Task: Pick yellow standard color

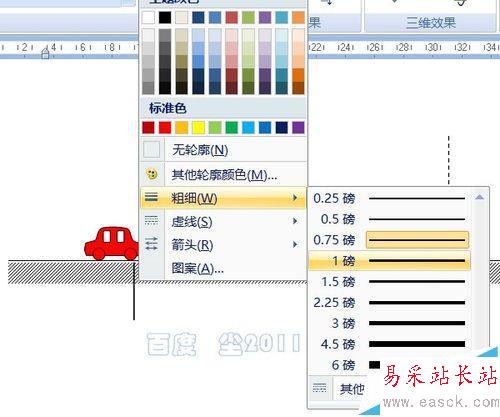Action: (198, 127)
